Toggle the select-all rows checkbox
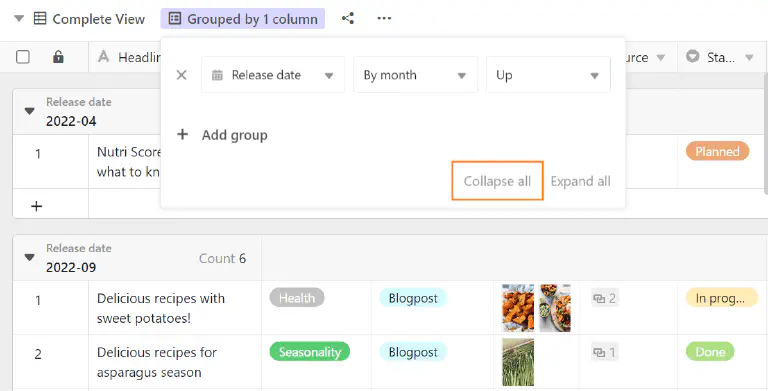The image size is (768, 391). 23,57
